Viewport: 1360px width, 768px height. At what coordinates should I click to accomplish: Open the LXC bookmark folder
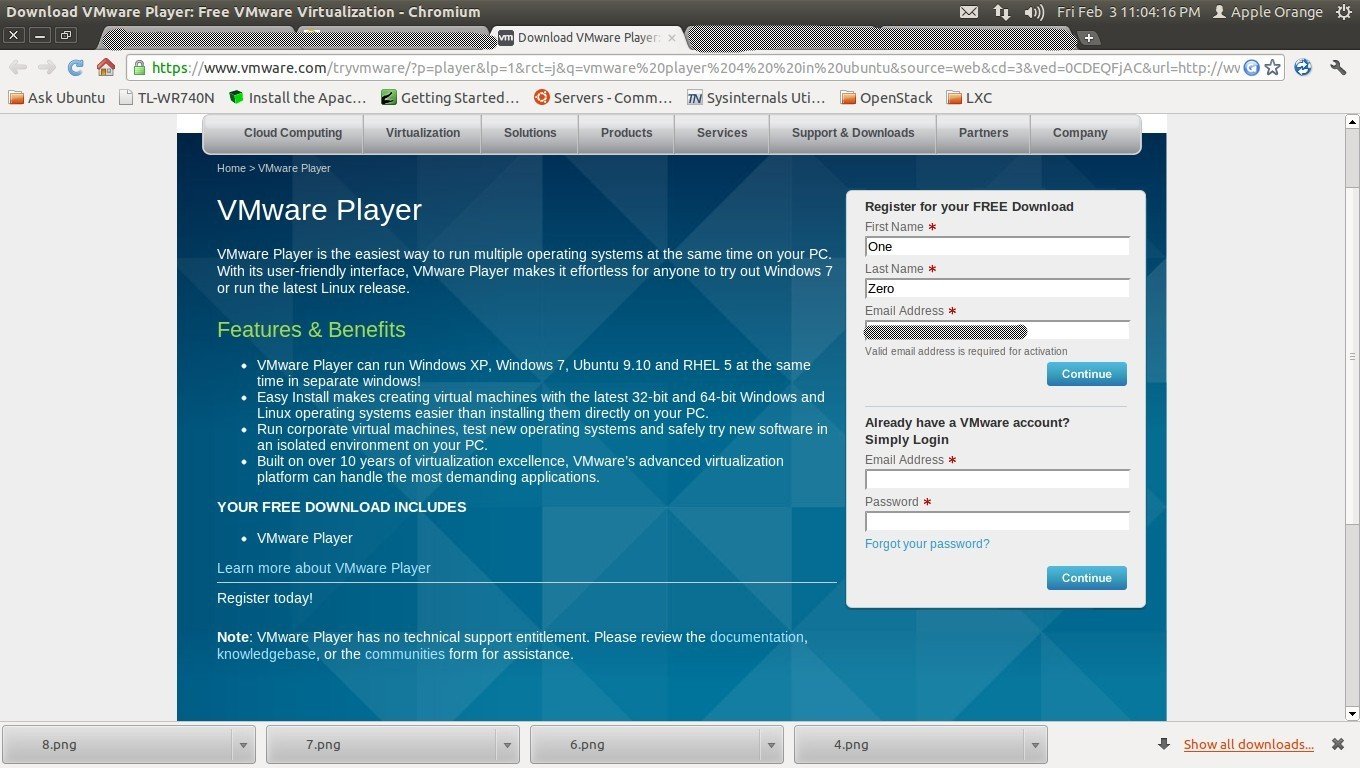(969, 98)
